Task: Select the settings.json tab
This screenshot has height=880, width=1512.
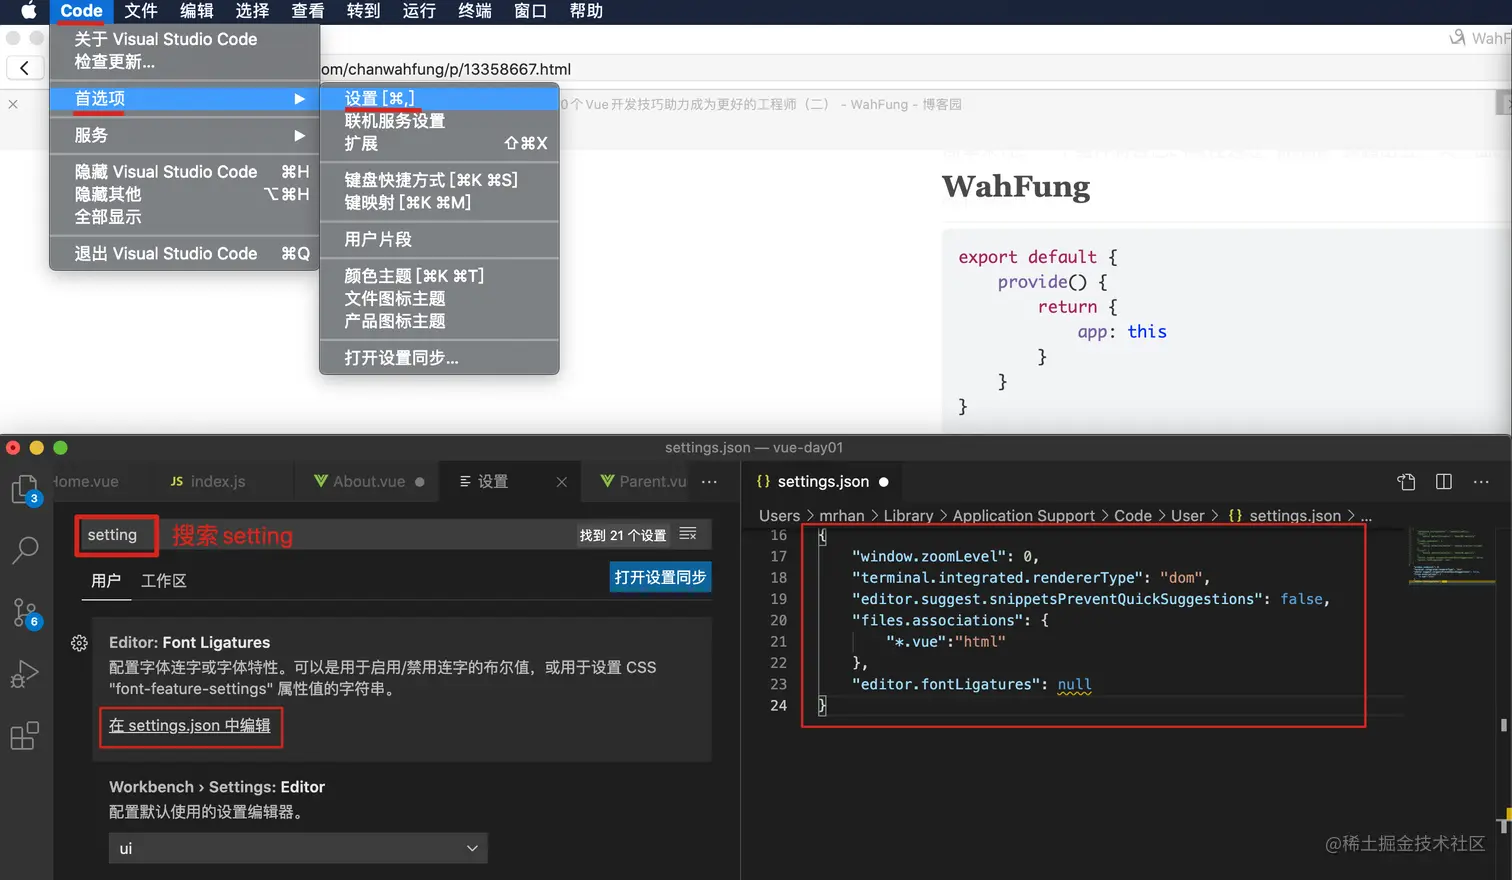Action: [x=822, y=481]
